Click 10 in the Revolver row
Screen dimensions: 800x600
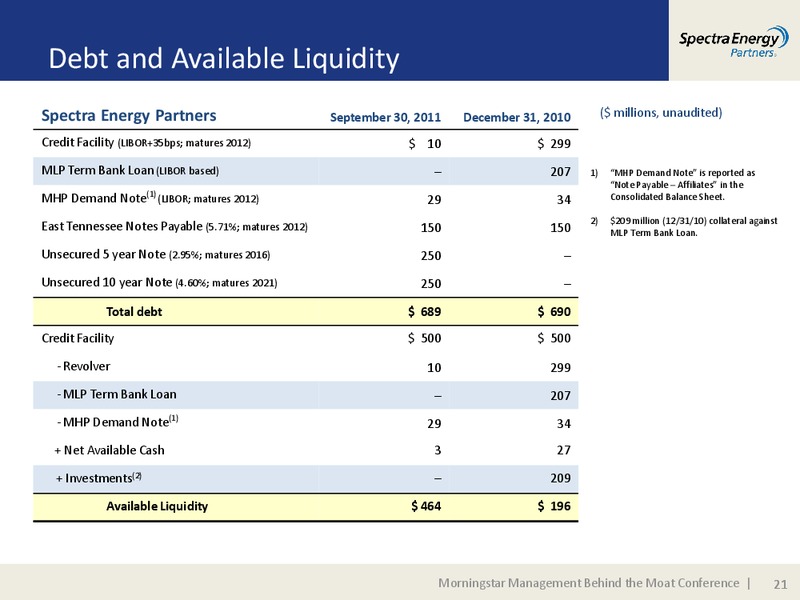click(434, 368)
